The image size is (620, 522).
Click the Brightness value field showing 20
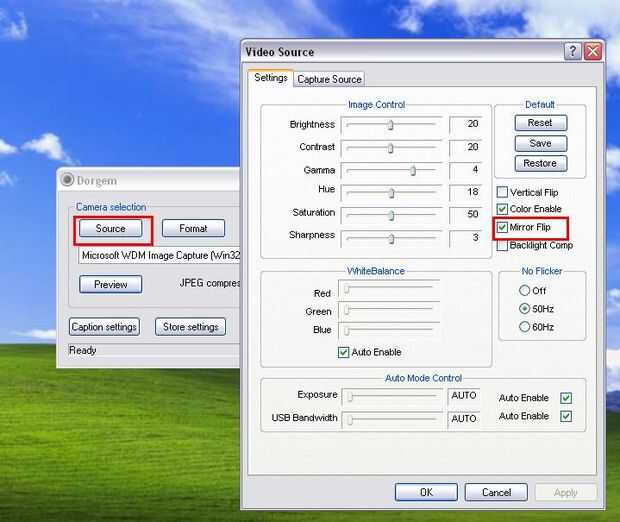coord(466,124)
